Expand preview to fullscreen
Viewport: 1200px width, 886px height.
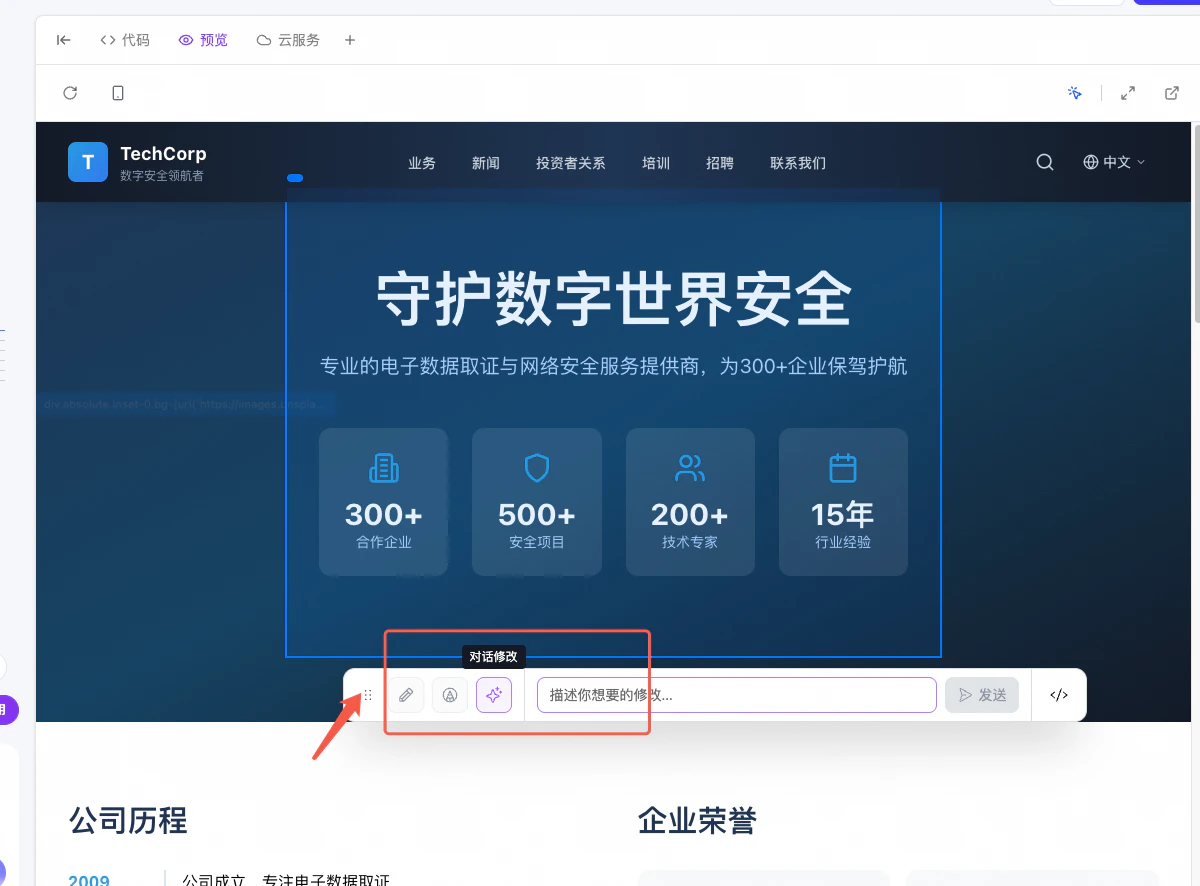[x=1128, y=93]
